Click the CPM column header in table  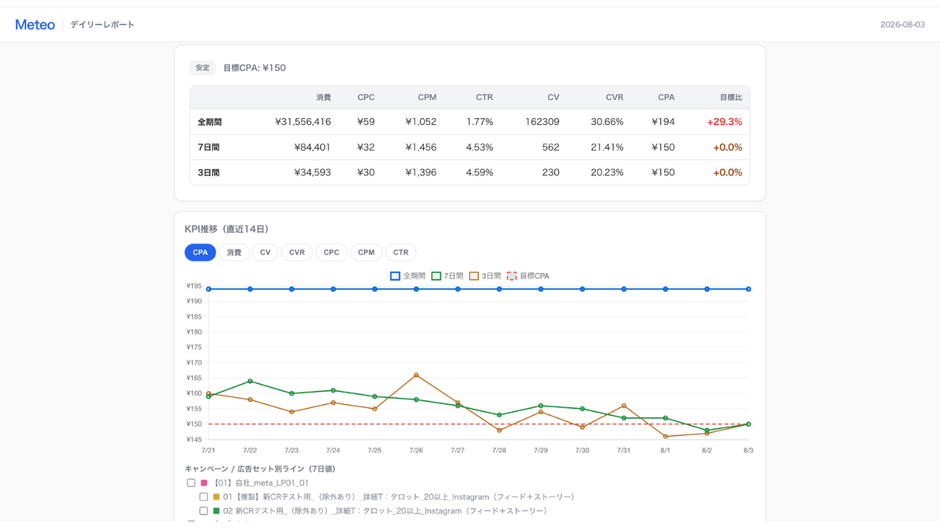pyautogui.click(x=427, y=97)
